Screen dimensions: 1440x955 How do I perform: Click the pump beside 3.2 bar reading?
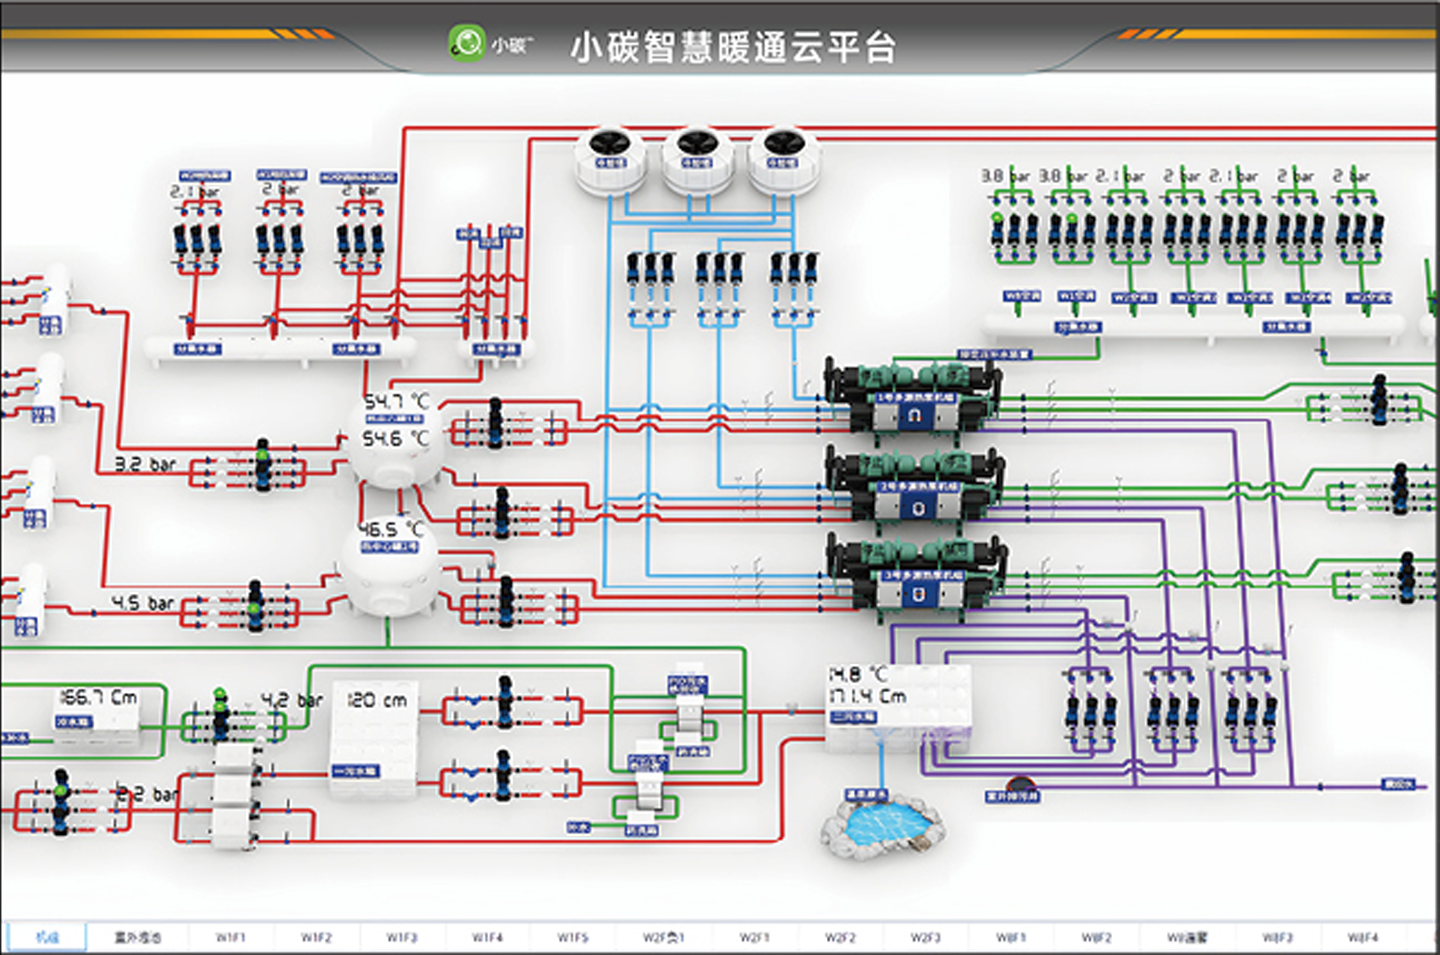click(262, 465)
